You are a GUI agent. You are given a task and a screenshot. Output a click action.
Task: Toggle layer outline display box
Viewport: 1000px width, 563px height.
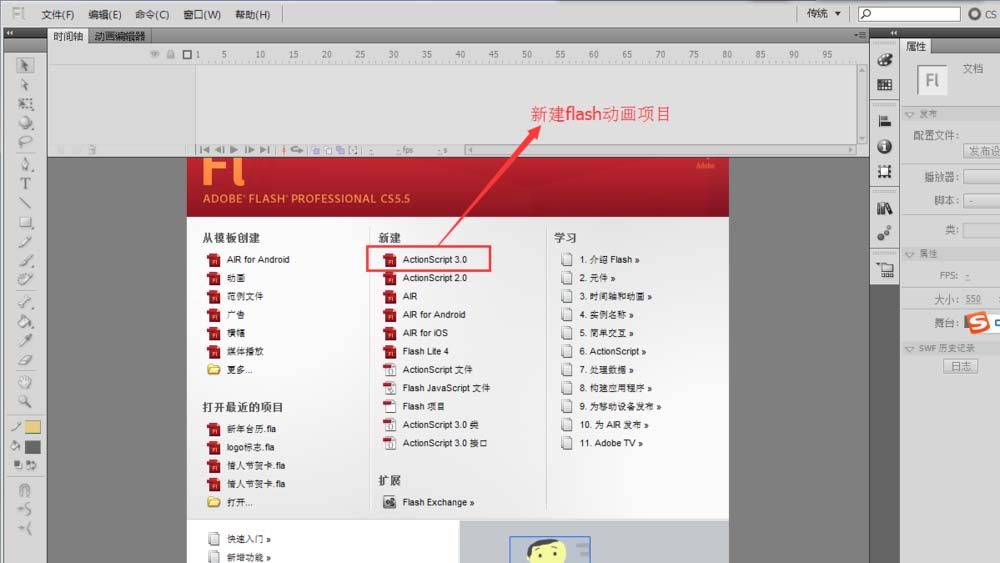187,54
